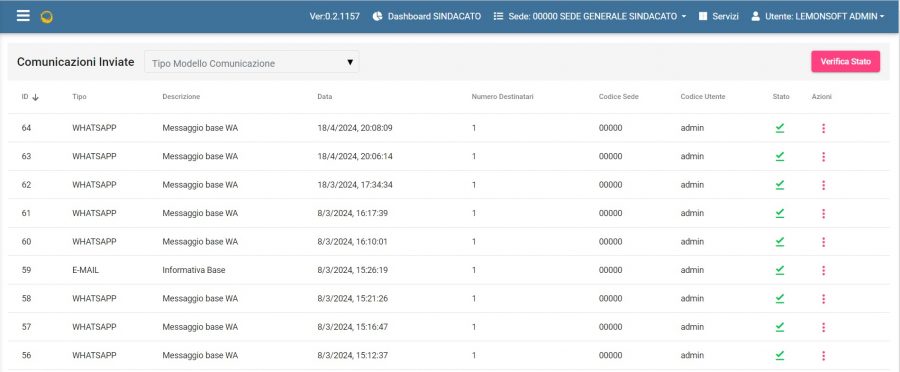Viewport: 900px width, 372px height.
Task: Open the actions menu for row 56
Action: tap(823, 356)
